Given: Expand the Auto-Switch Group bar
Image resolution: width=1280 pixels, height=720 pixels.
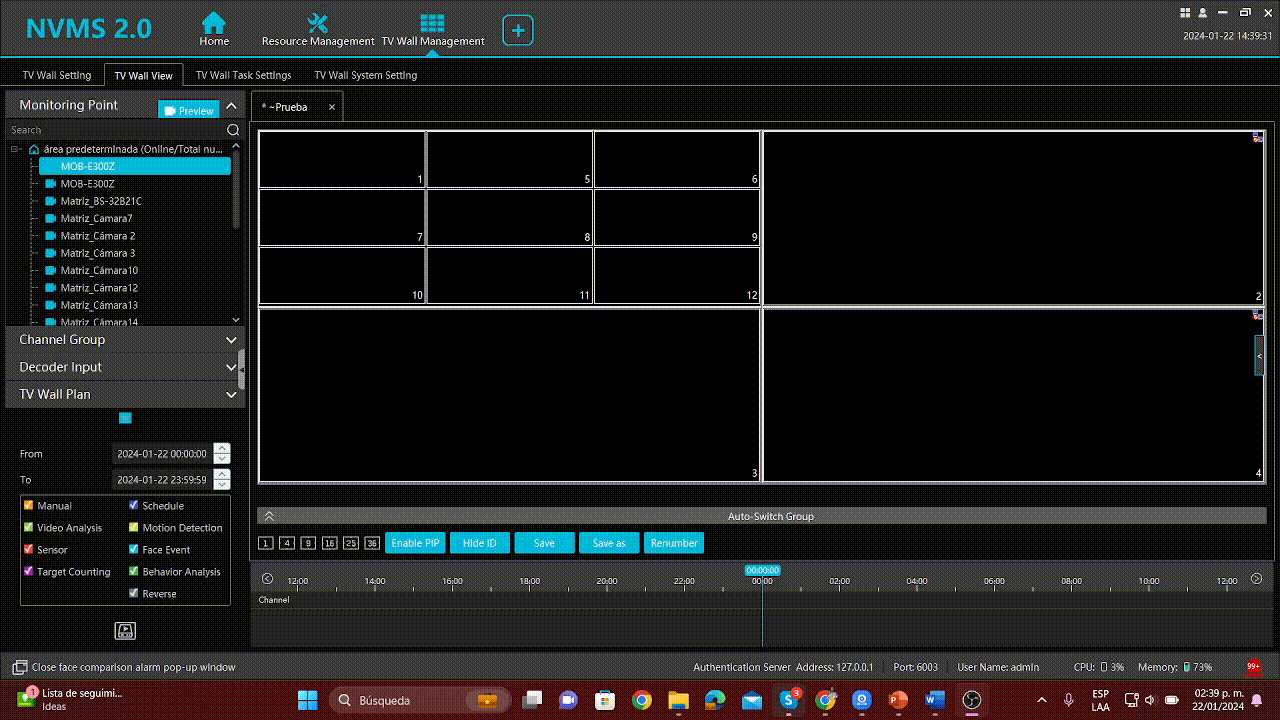Looking at the screenshot, I should pyautogui.click(x=269, y=516).
